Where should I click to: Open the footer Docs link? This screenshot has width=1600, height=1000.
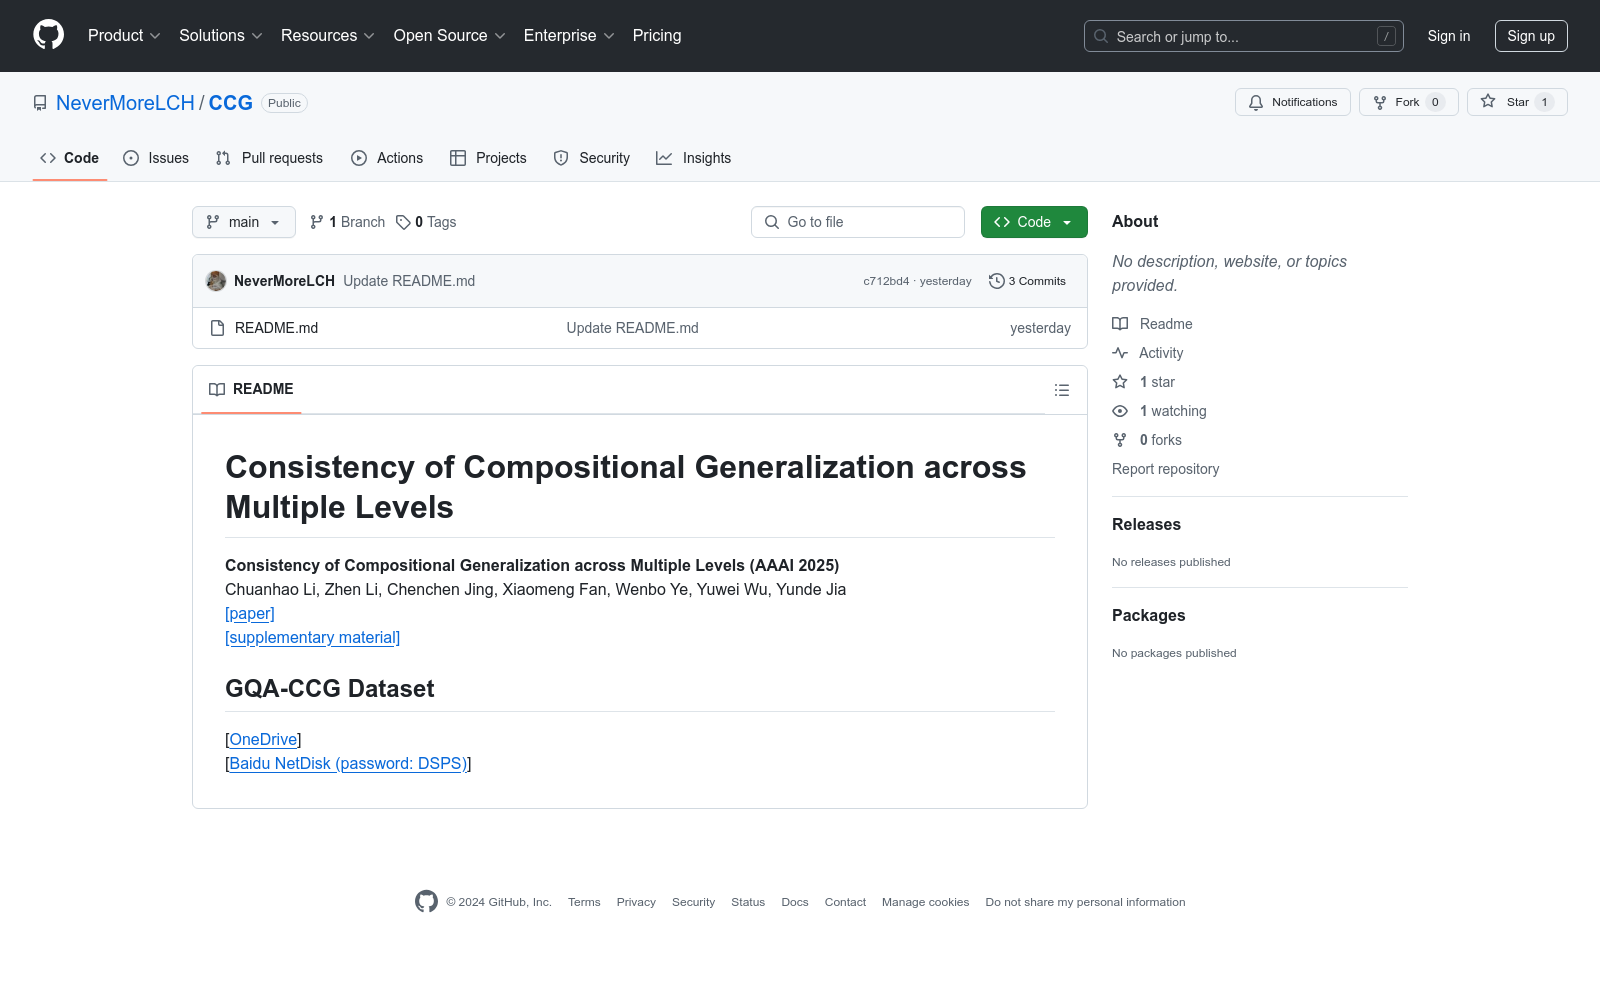pos(795,902)
